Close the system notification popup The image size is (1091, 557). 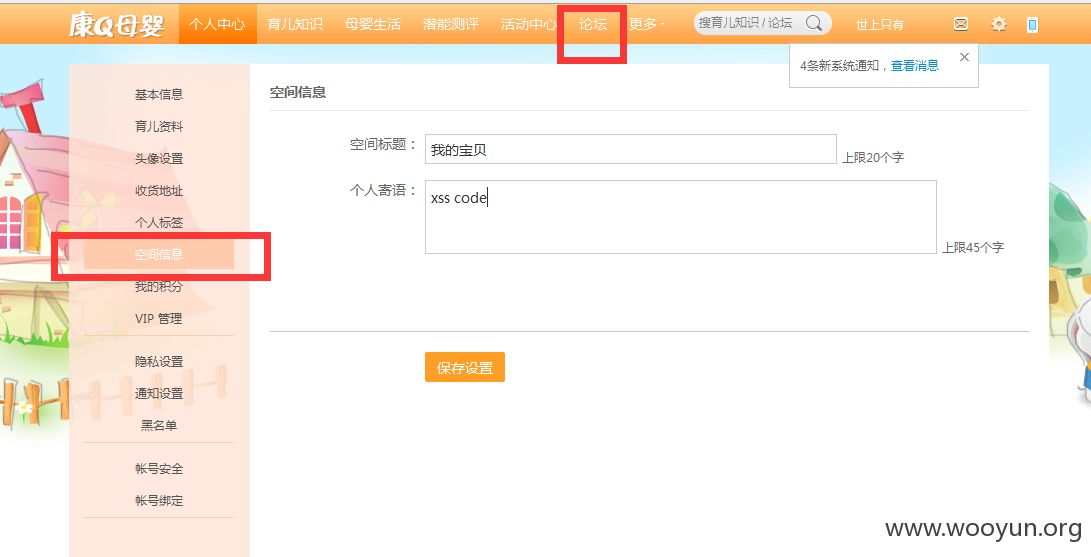tap(964, 57)
